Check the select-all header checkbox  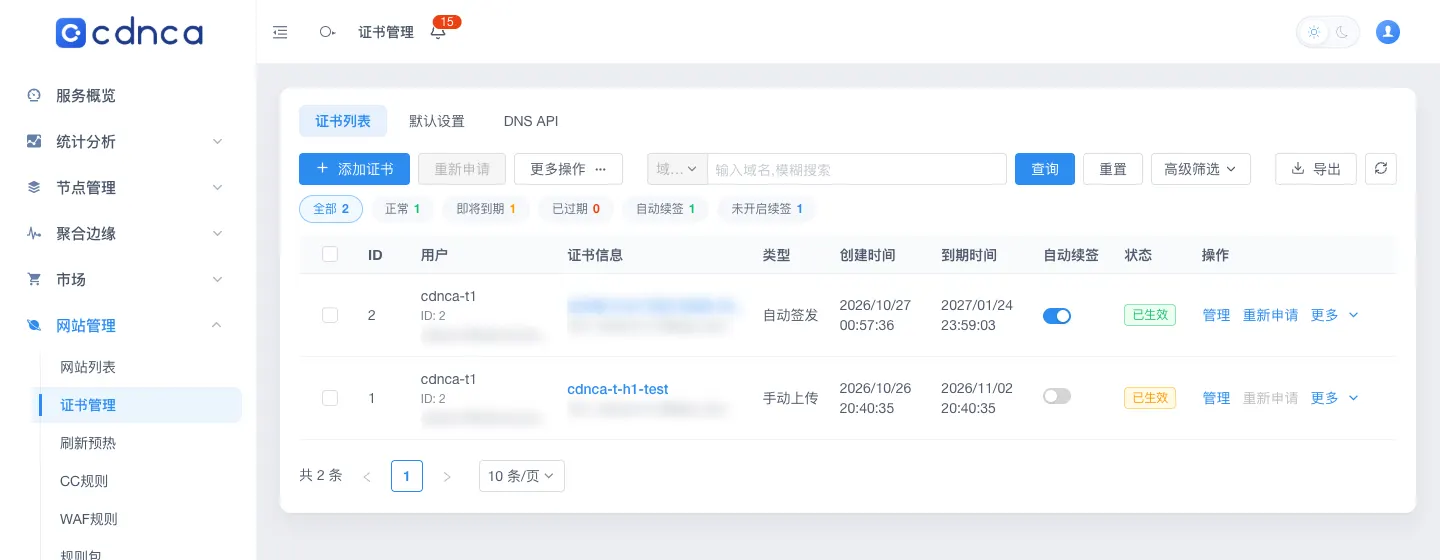tap(330, 255)
